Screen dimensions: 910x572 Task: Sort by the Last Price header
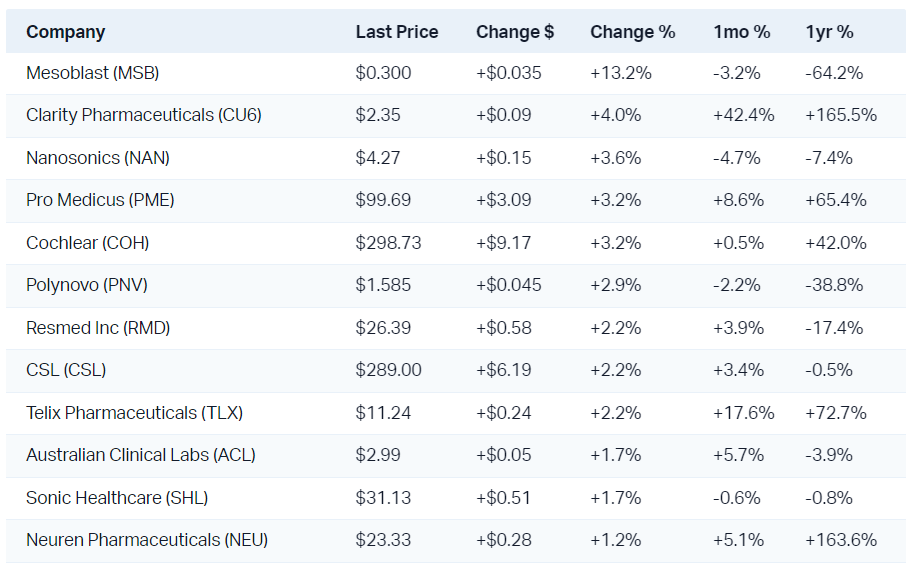(x=397, y=32)
